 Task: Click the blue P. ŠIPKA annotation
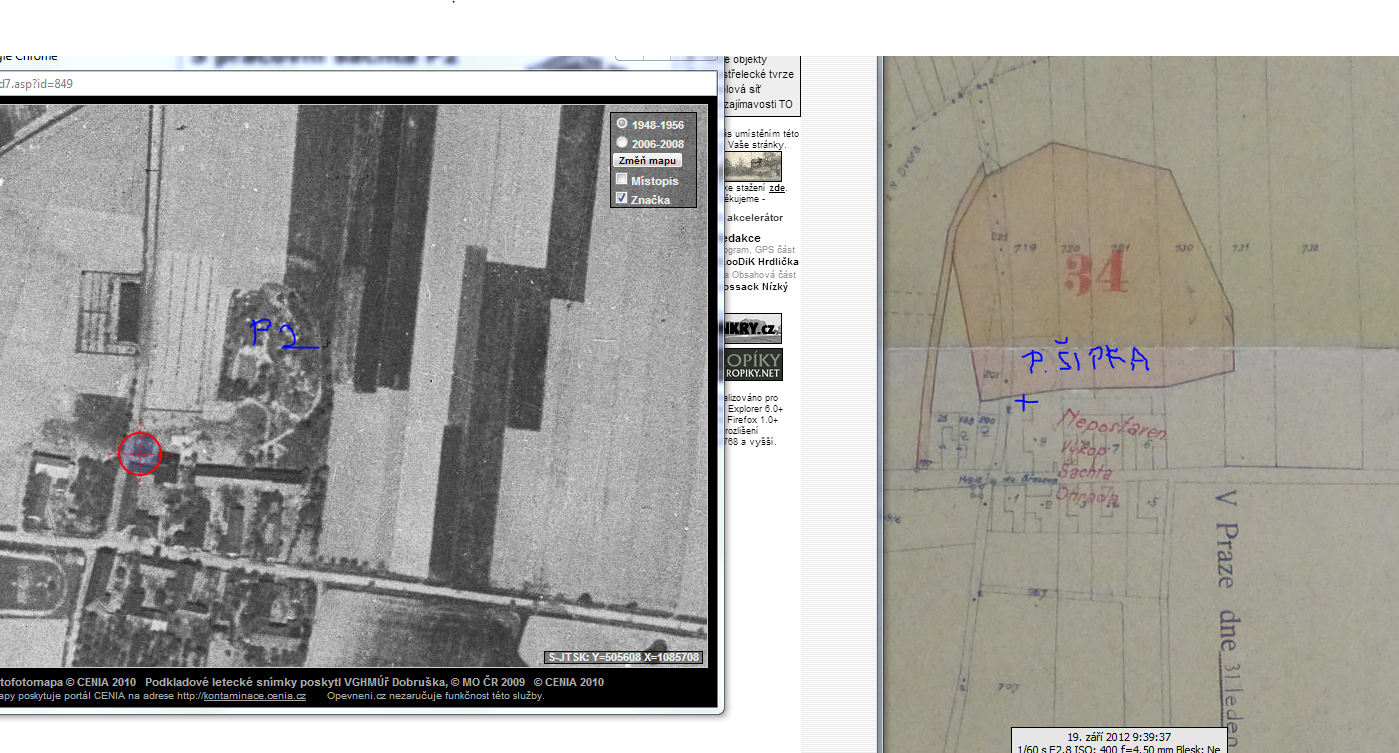(1084, 362)
